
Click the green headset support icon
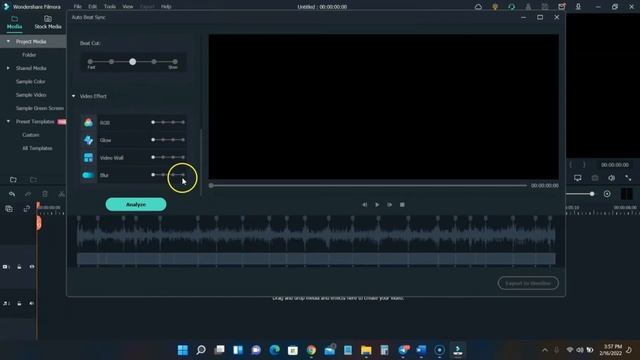511,7
